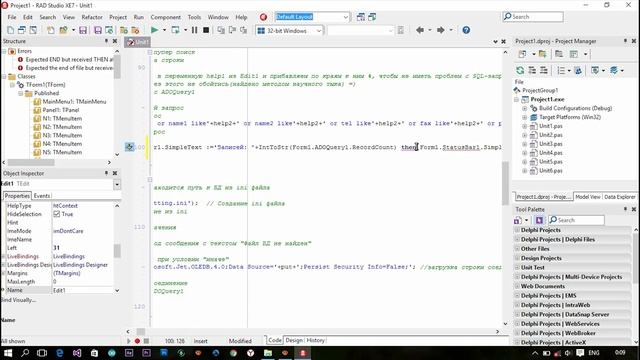Click the Windows Start button
The height and width of the screenshot is (360, 640).
tap(8, 353)
